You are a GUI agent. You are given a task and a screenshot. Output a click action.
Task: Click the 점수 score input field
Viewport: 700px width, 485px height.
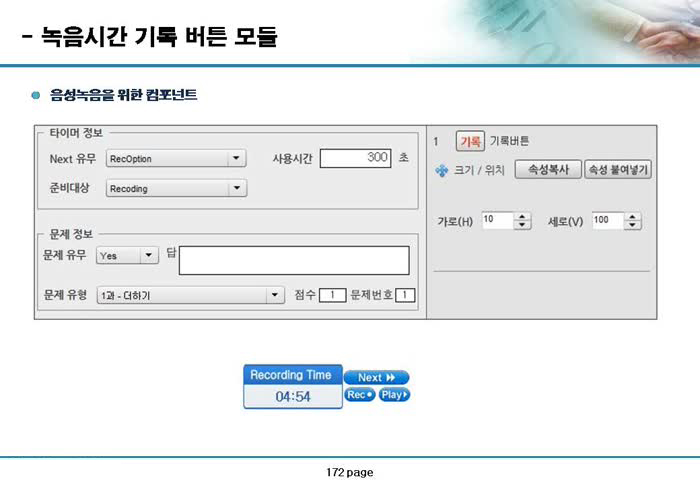[332, 295]
